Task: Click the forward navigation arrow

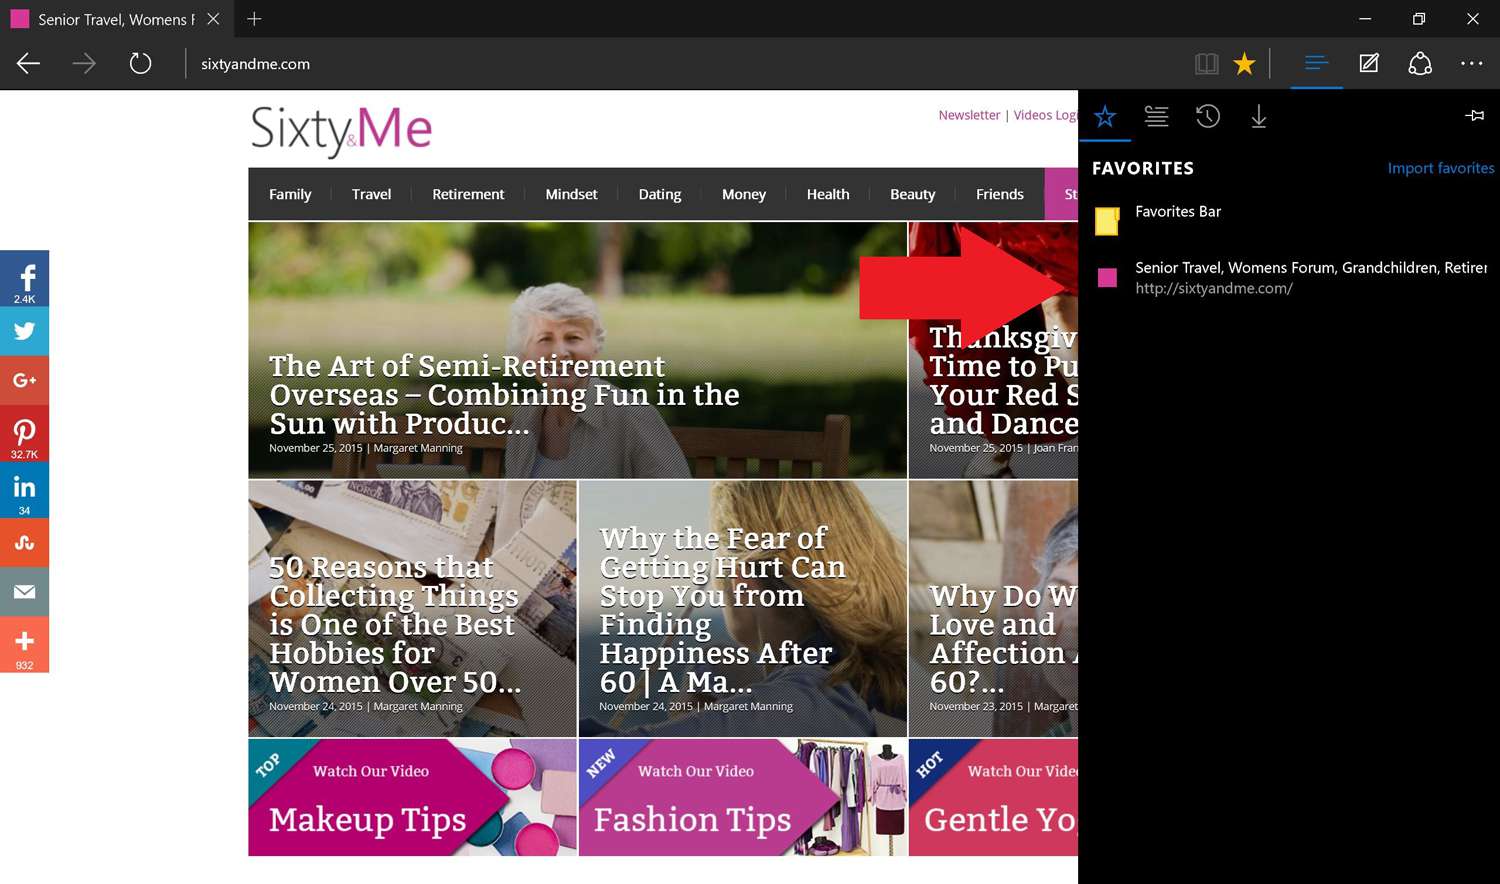Action: pos(84,64)
